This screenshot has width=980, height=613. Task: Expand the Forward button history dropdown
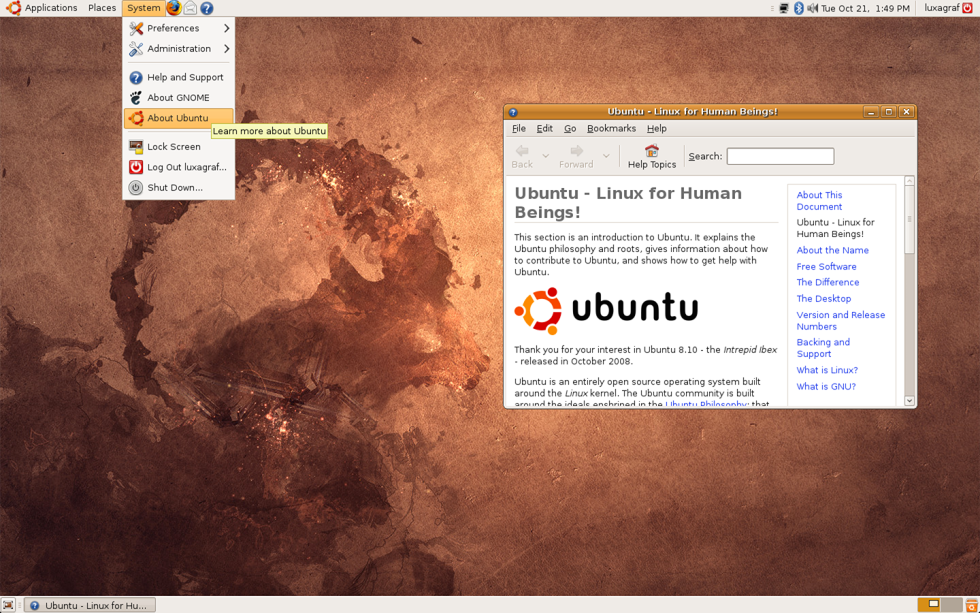click(x=604, y=157)
